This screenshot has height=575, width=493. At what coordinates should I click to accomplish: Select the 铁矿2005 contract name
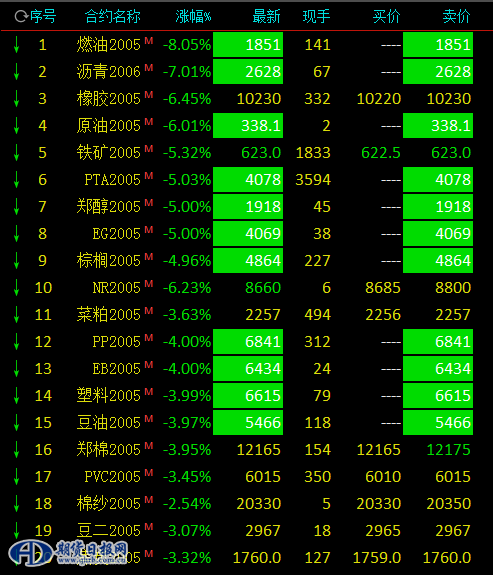coord(109,153)
